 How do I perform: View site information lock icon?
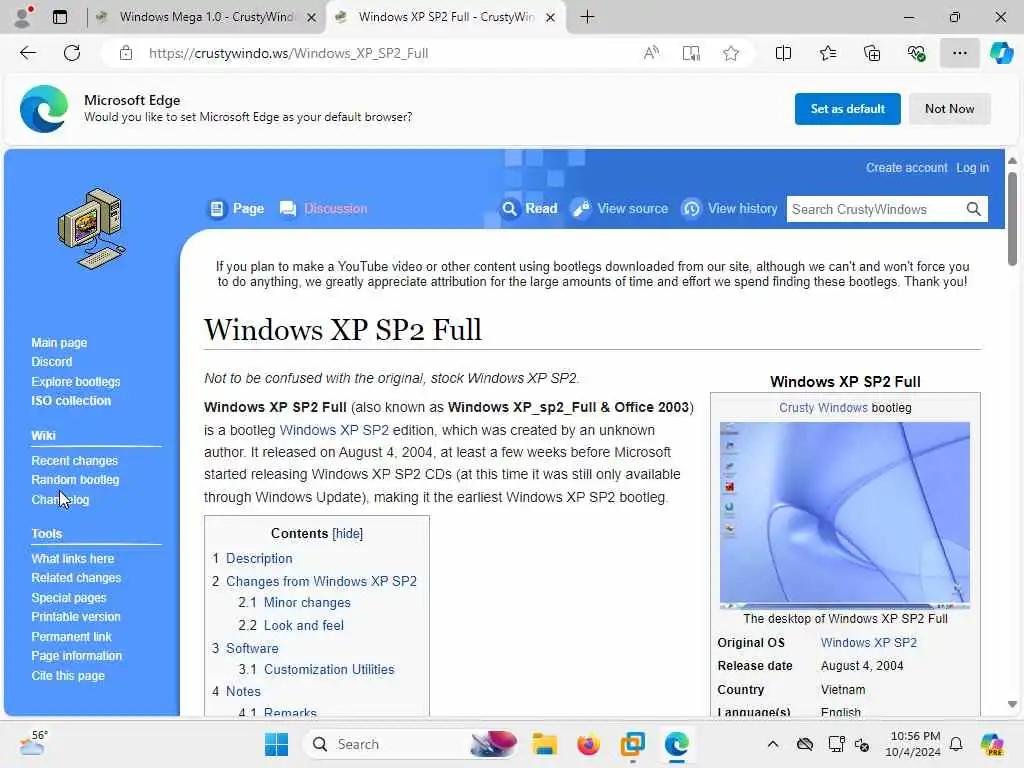126,53
